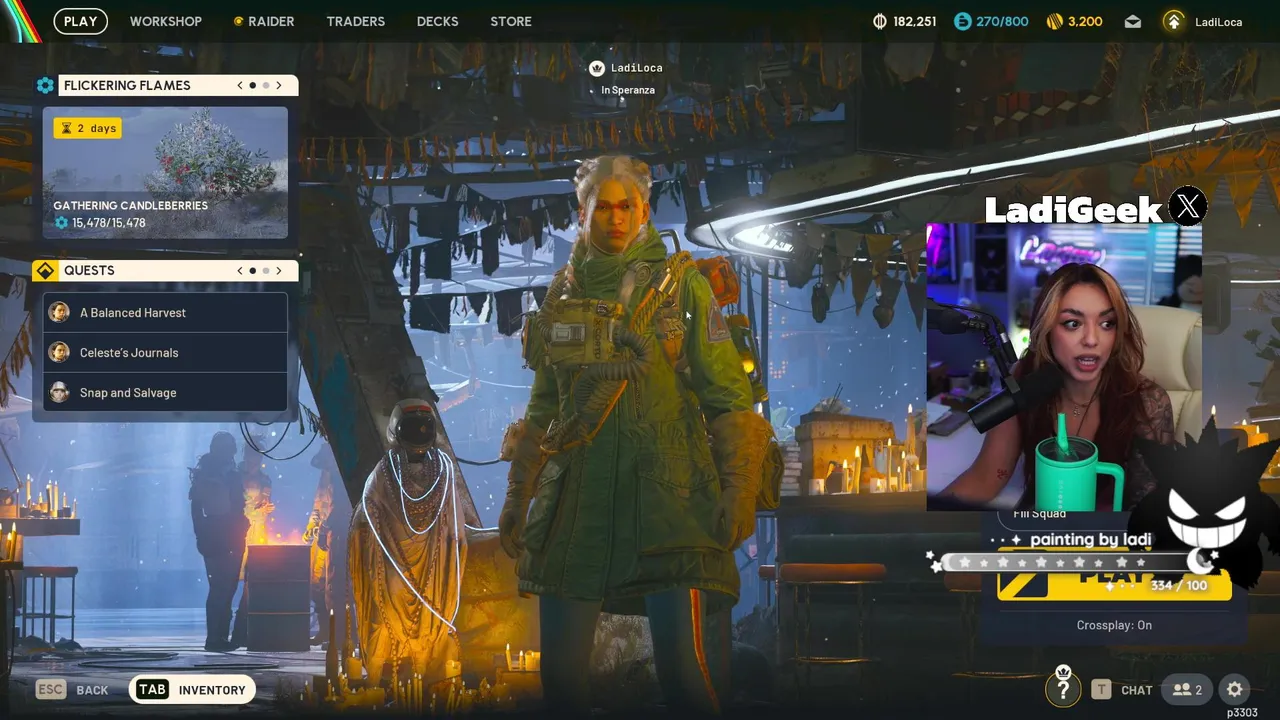1280x720 pixels.
Task: Click Snap and Salvage quest giver portrait
Action: 59,393
